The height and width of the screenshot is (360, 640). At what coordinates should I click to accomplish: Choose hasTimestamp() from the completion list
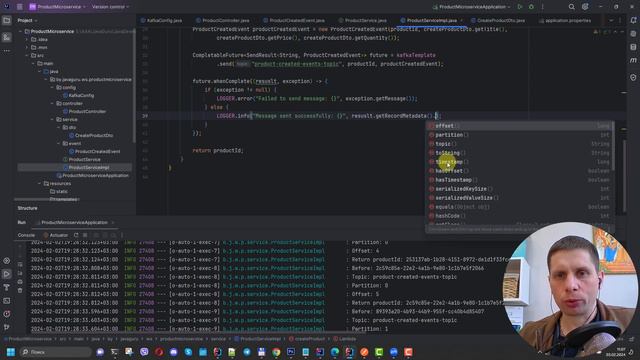coord(519,180)
